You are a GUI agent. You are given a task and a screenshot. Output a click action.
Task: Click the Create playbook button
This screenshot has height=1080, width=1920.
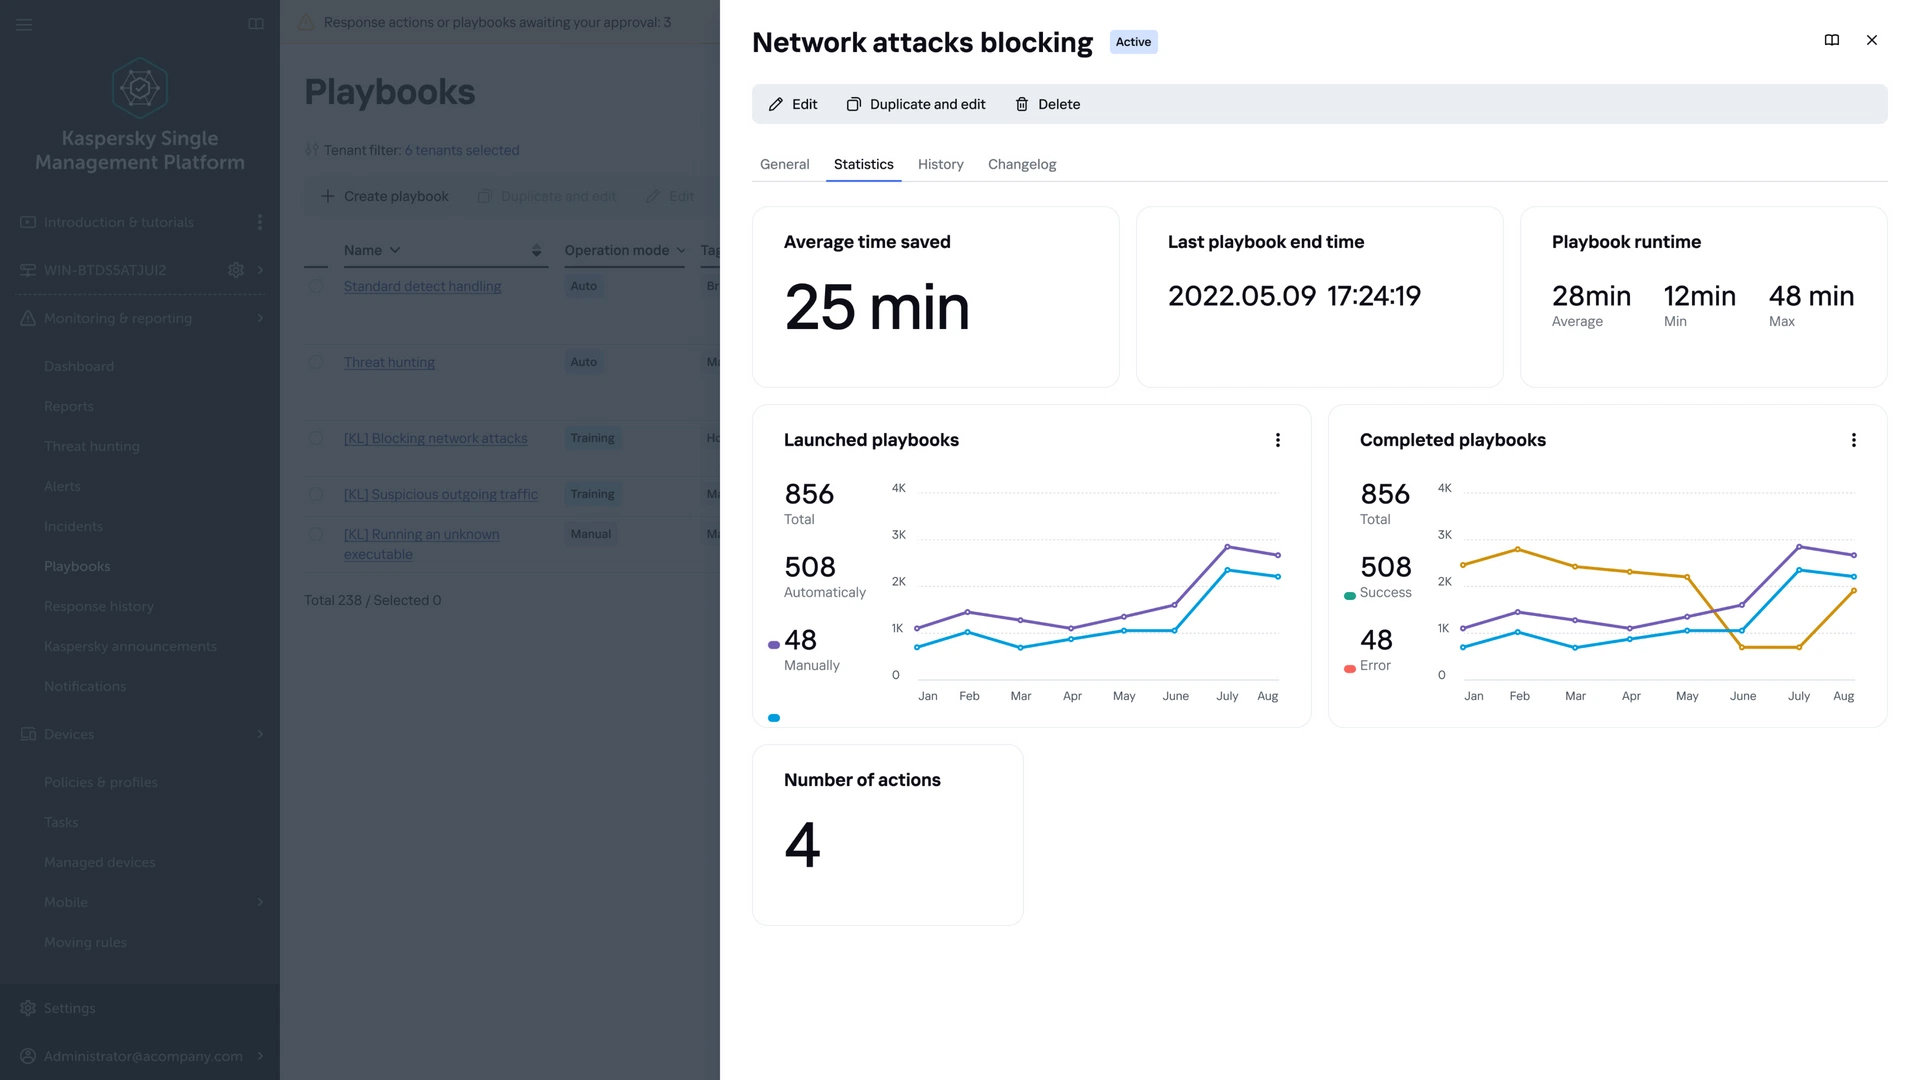click(385, 196)
